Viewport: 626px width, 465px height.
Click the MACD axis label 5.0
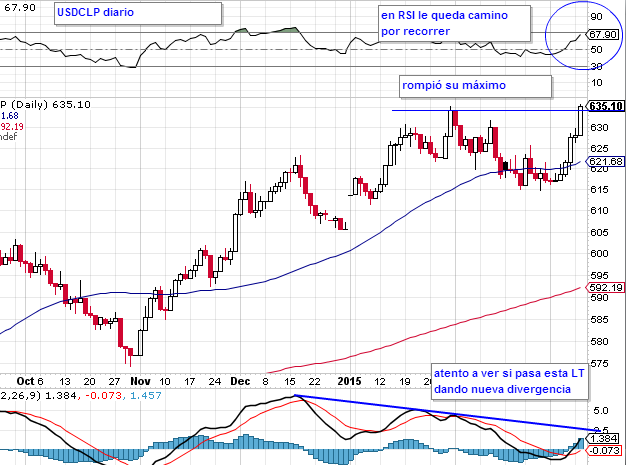pyautogui.click(x=600, y=411)
